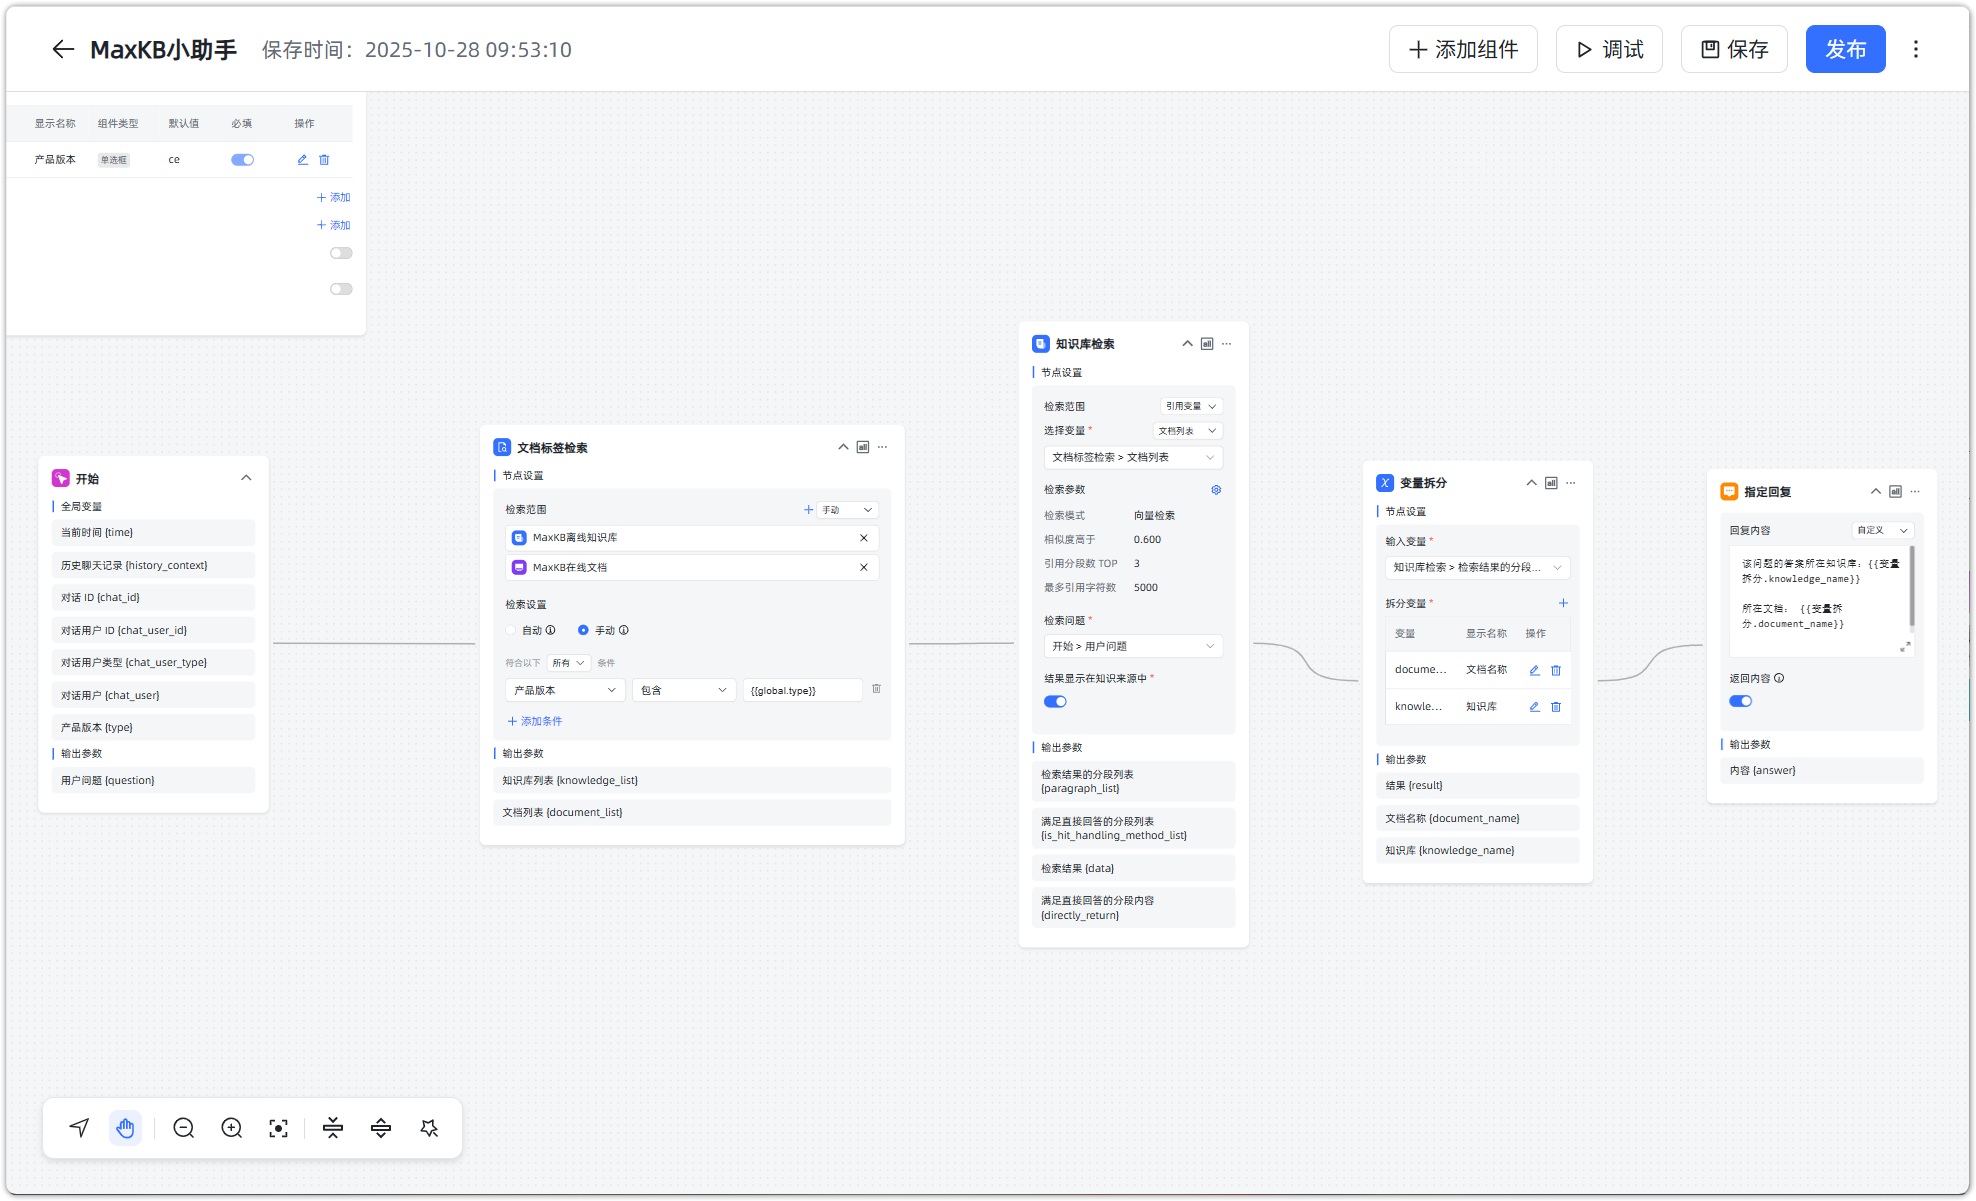Open the more options menu at top right
The width and height of the screenshot is (1976, 1201).
[x=1916, y=49]
